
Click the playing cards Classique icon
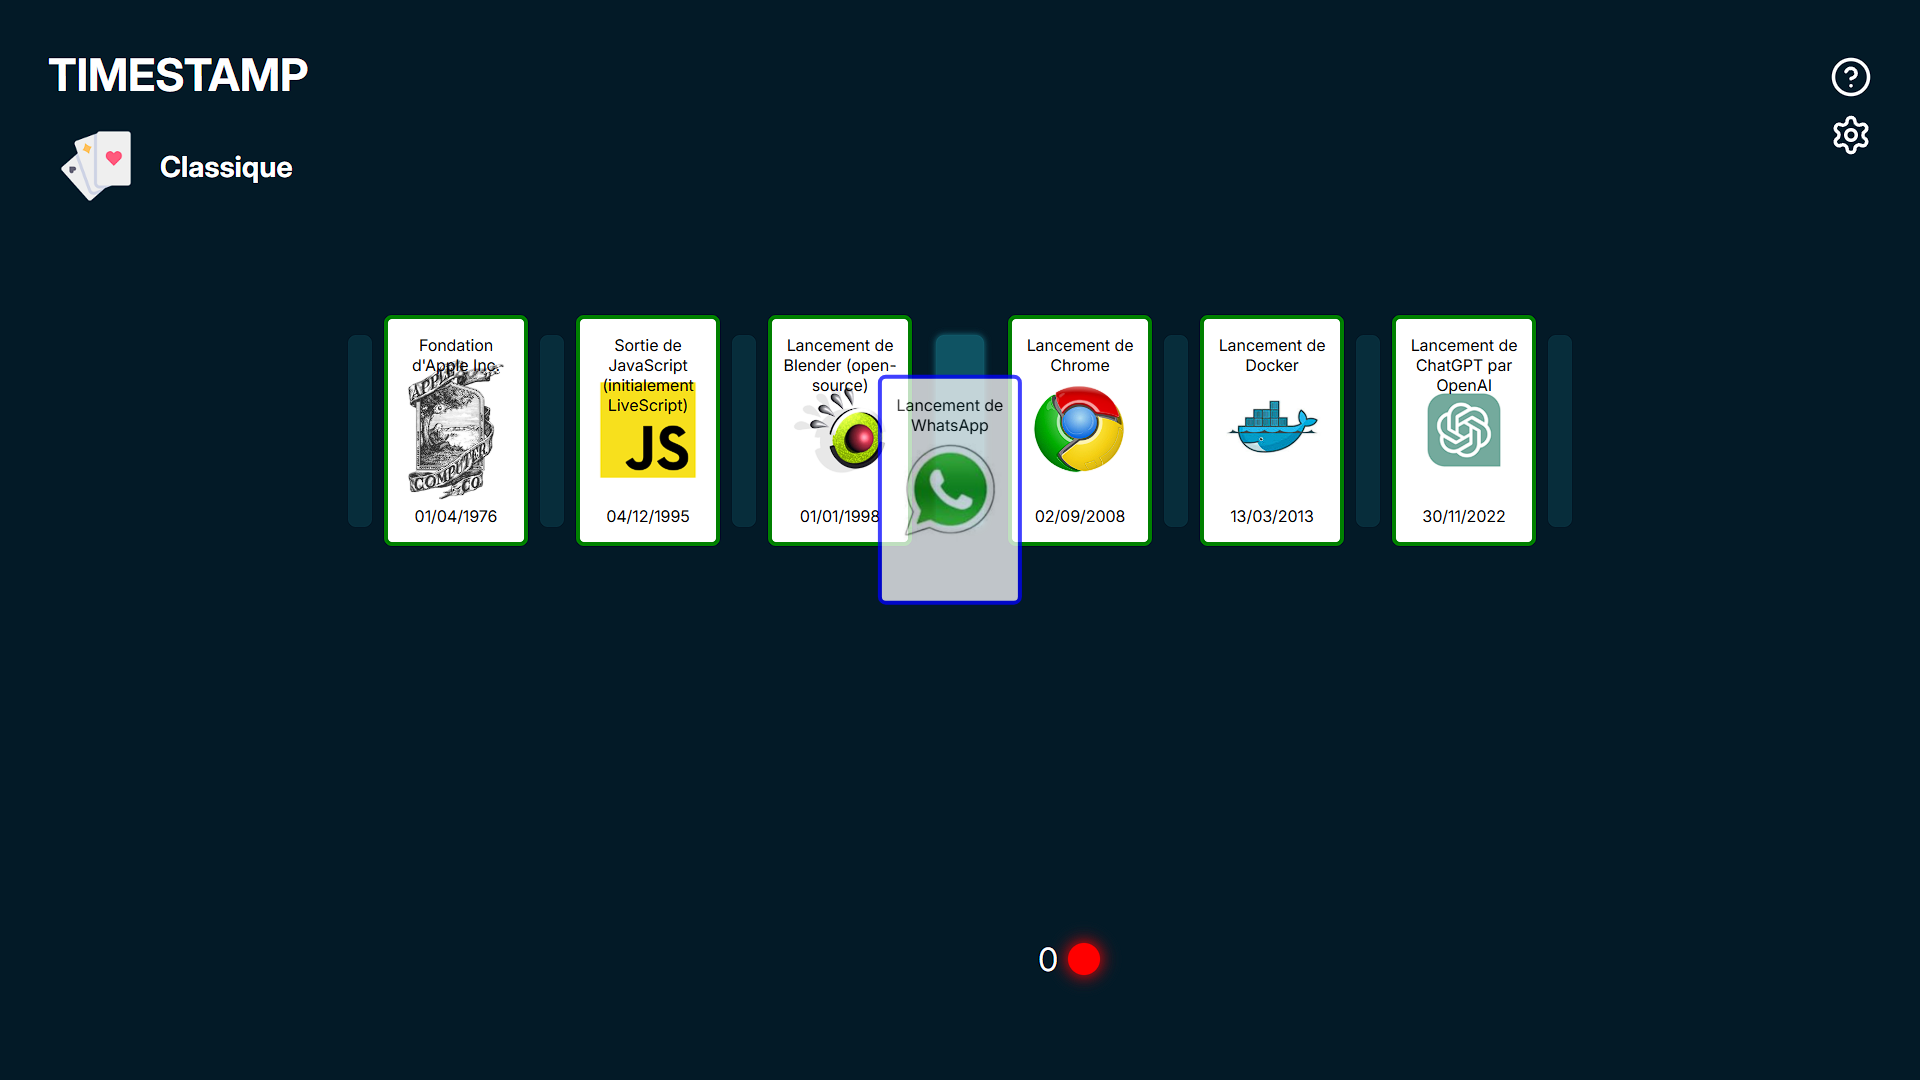(x=97, y=166)
